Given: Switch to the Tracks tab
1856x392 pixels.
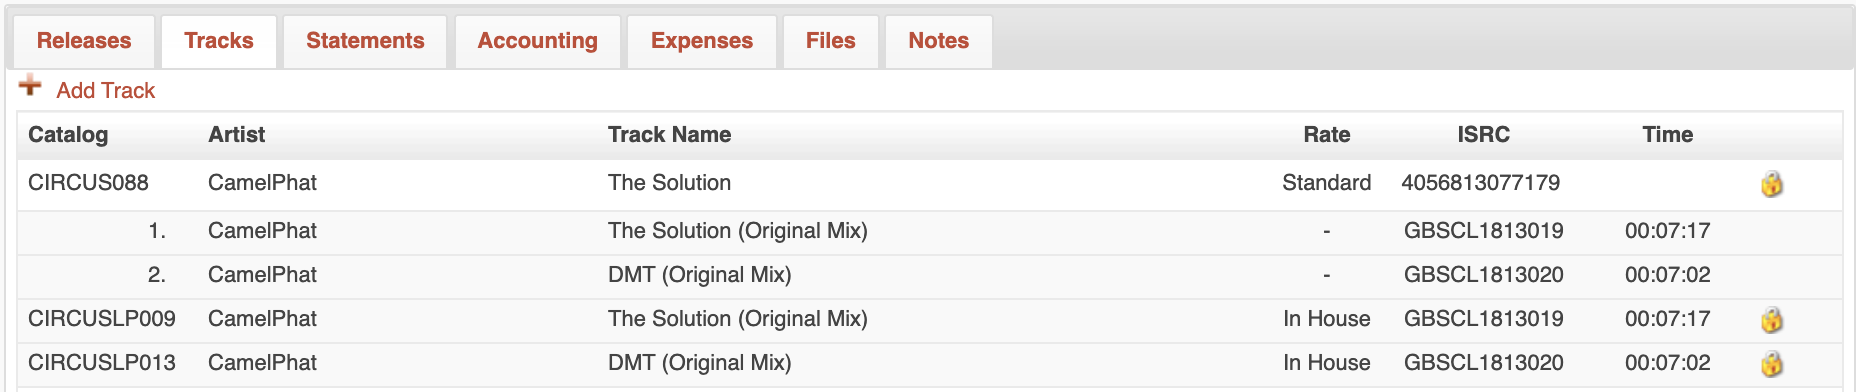Looking at the screenshot, I should (219, 41).
